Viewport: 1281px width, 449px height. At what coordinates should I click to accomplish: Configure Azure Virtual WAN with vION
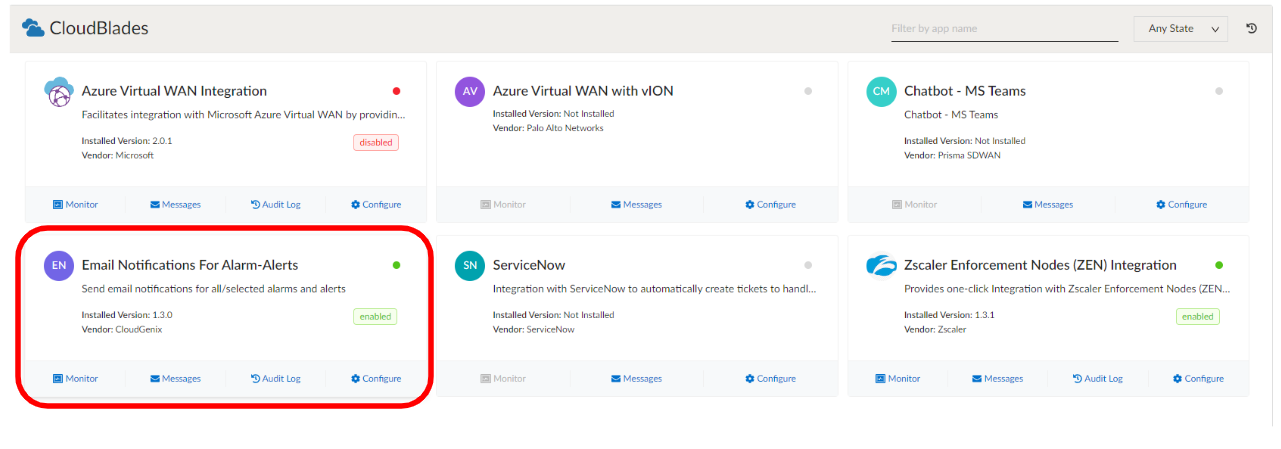tap(770, 204)
